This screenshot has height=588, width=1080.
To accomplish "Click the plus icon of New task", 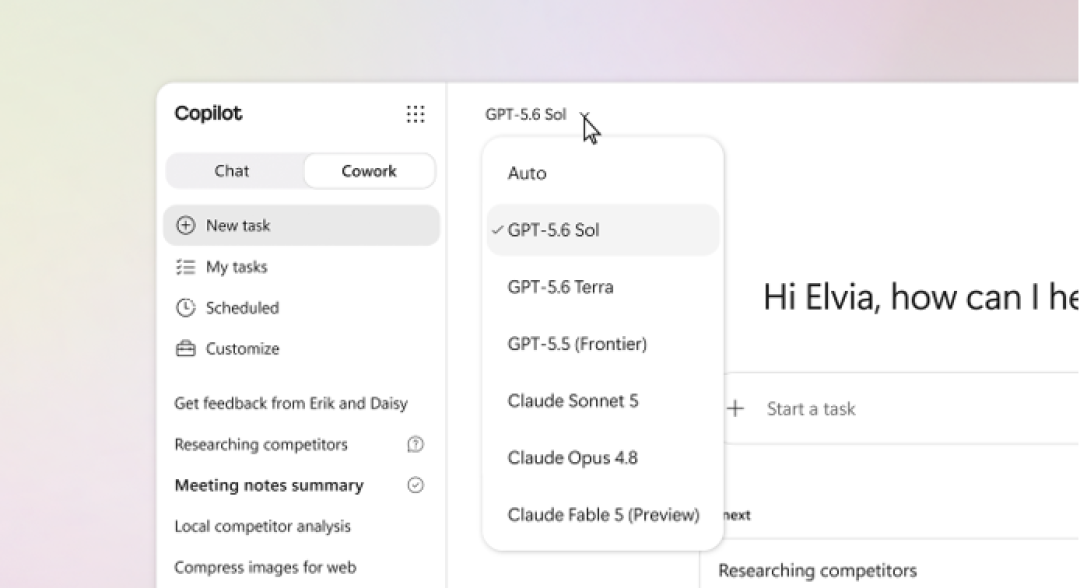I will pyautogui.click(x=185, y=225).
